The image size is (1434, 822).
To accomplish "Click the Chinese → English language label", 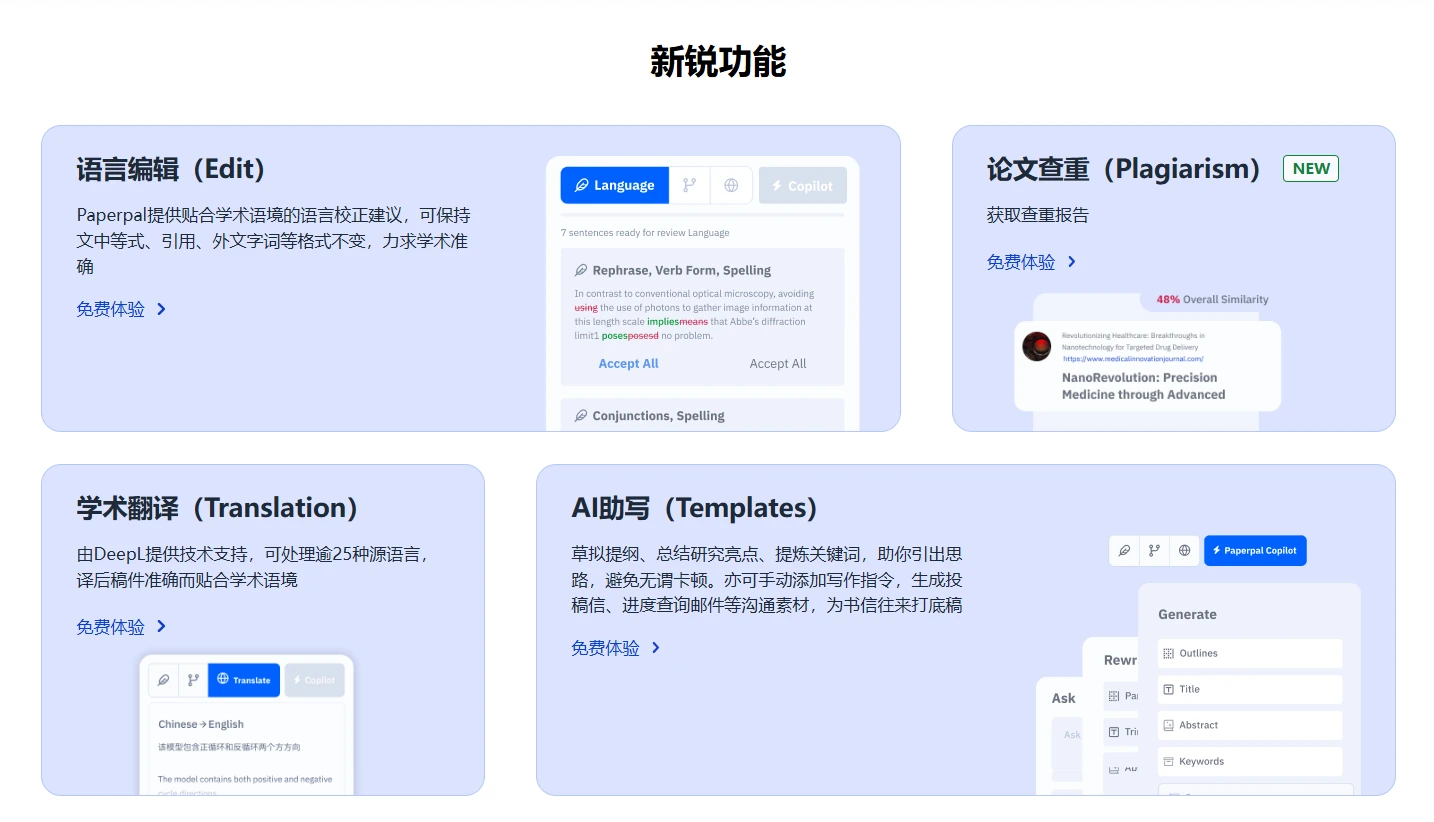I will click(201, 724).
